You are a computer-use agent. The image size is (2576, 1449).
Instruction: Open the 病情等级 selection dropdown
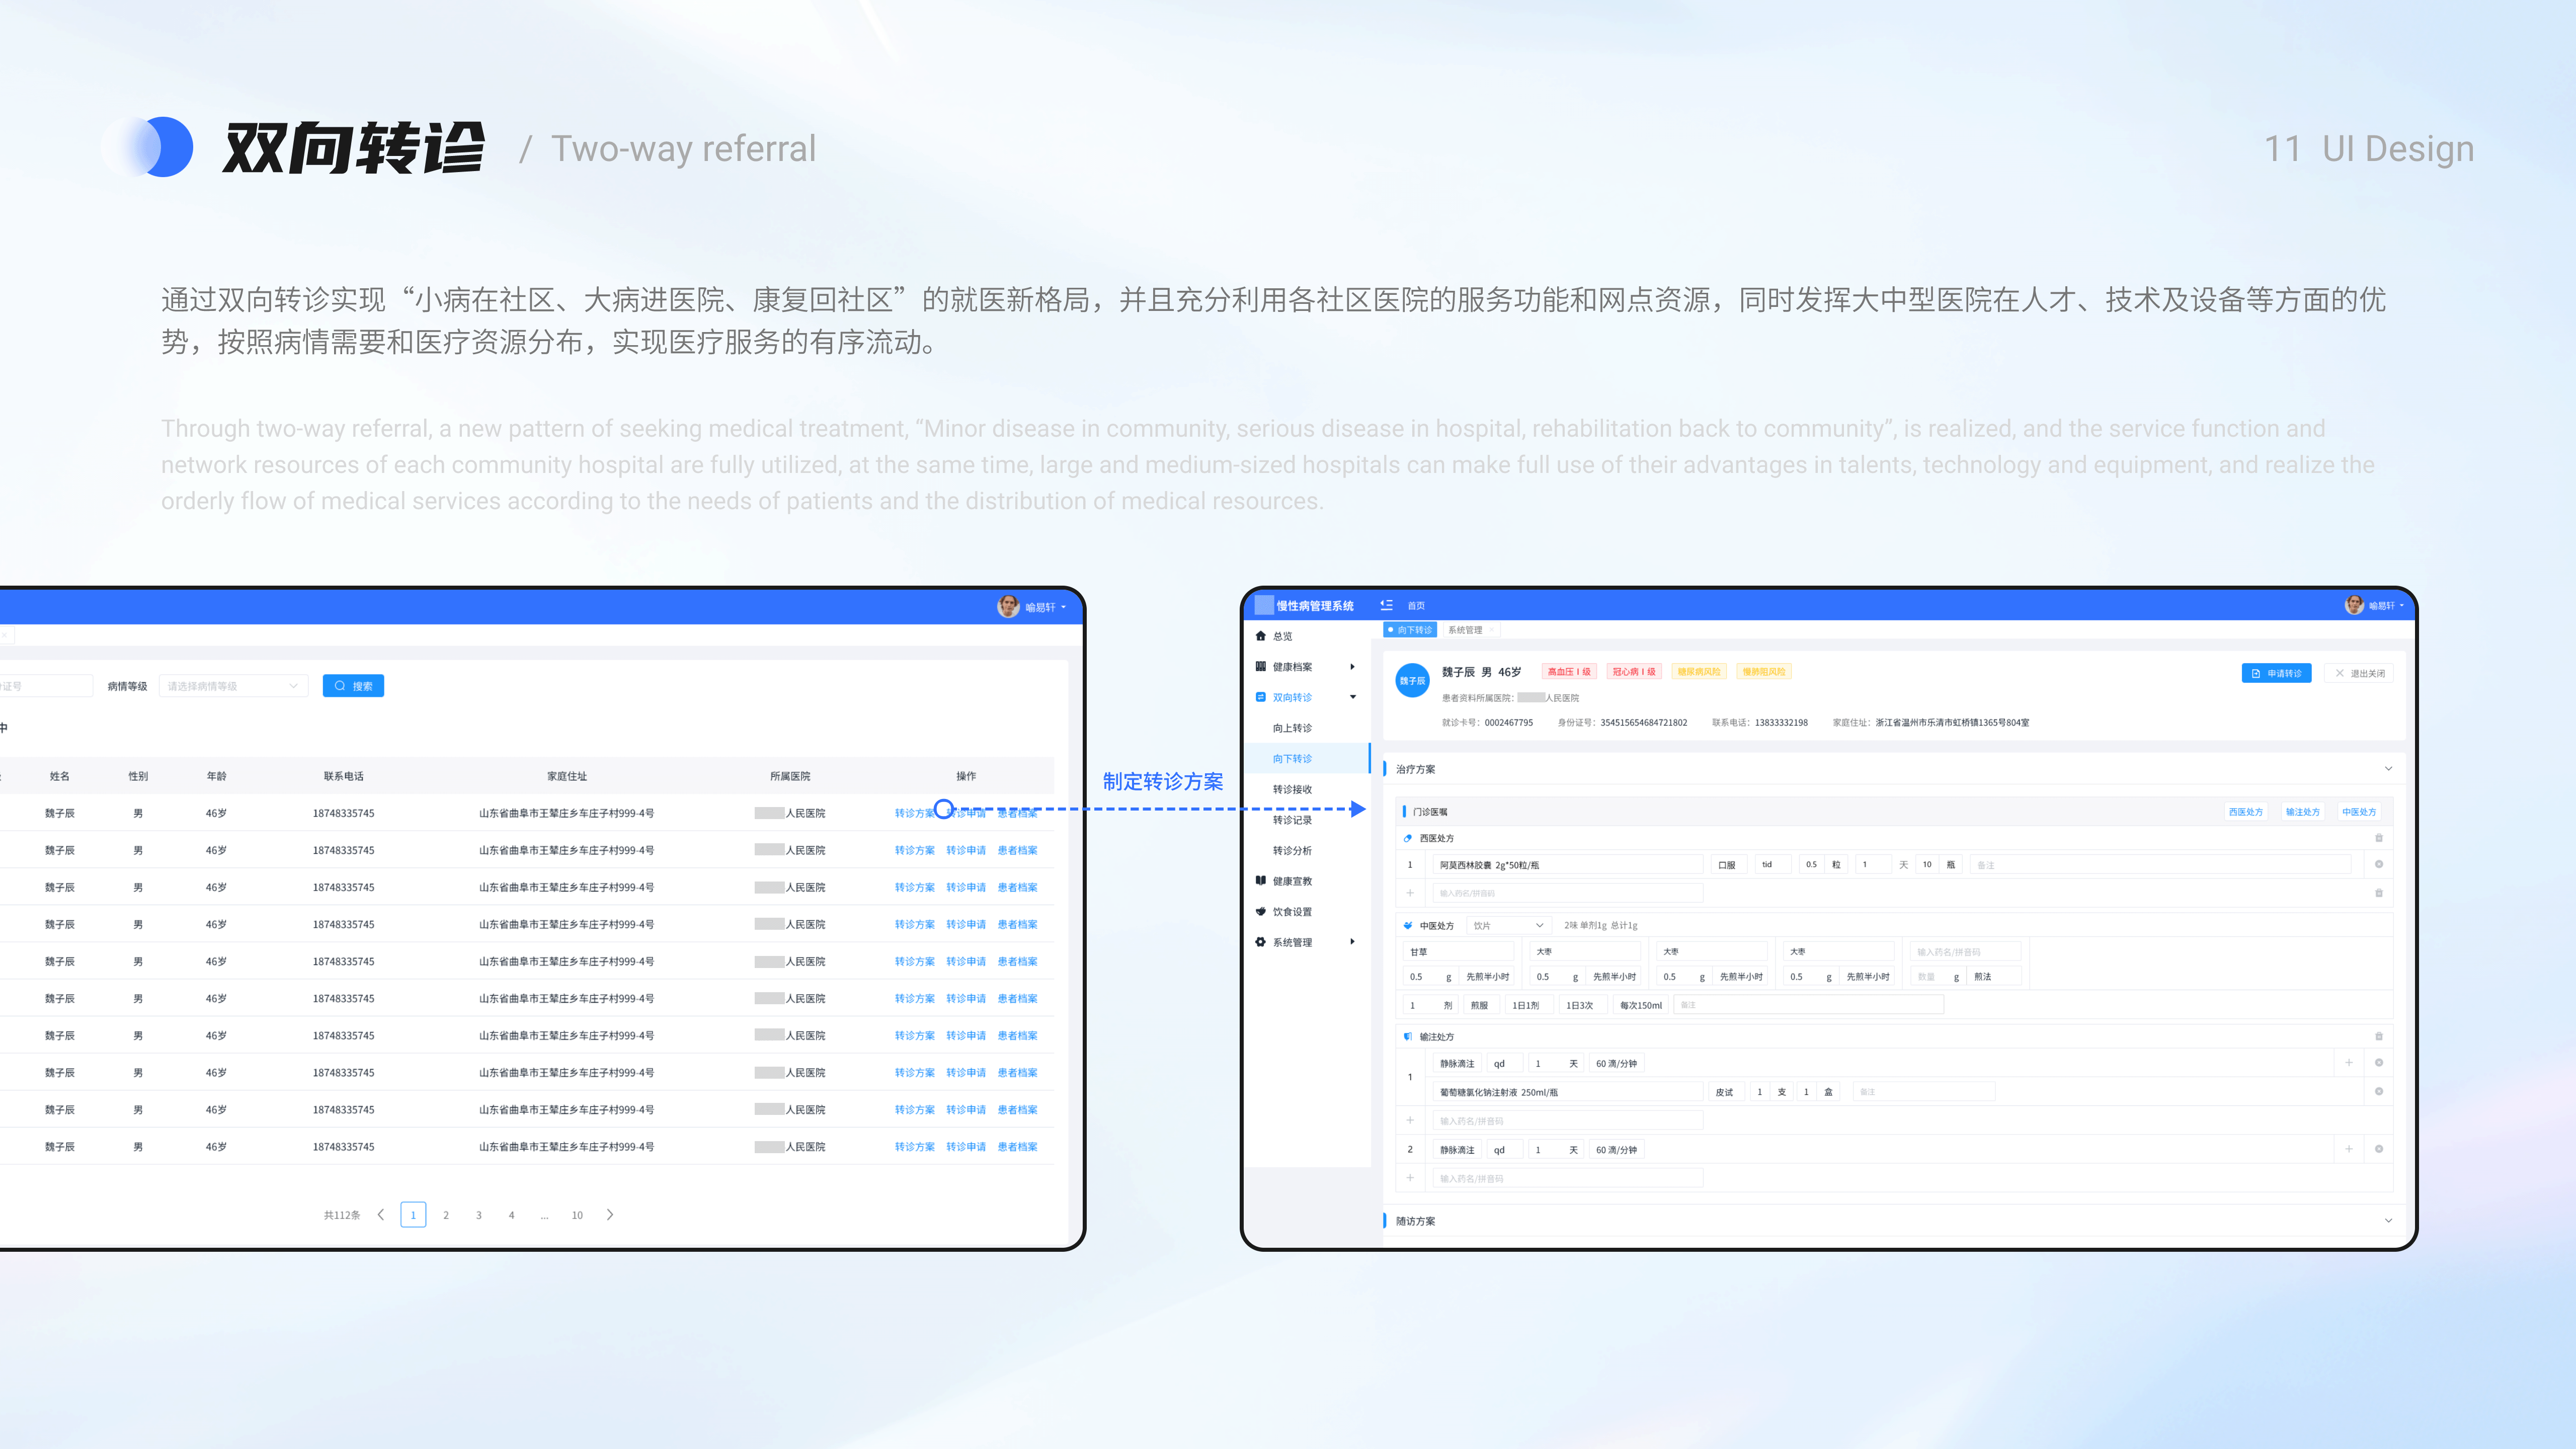point(233,685)
